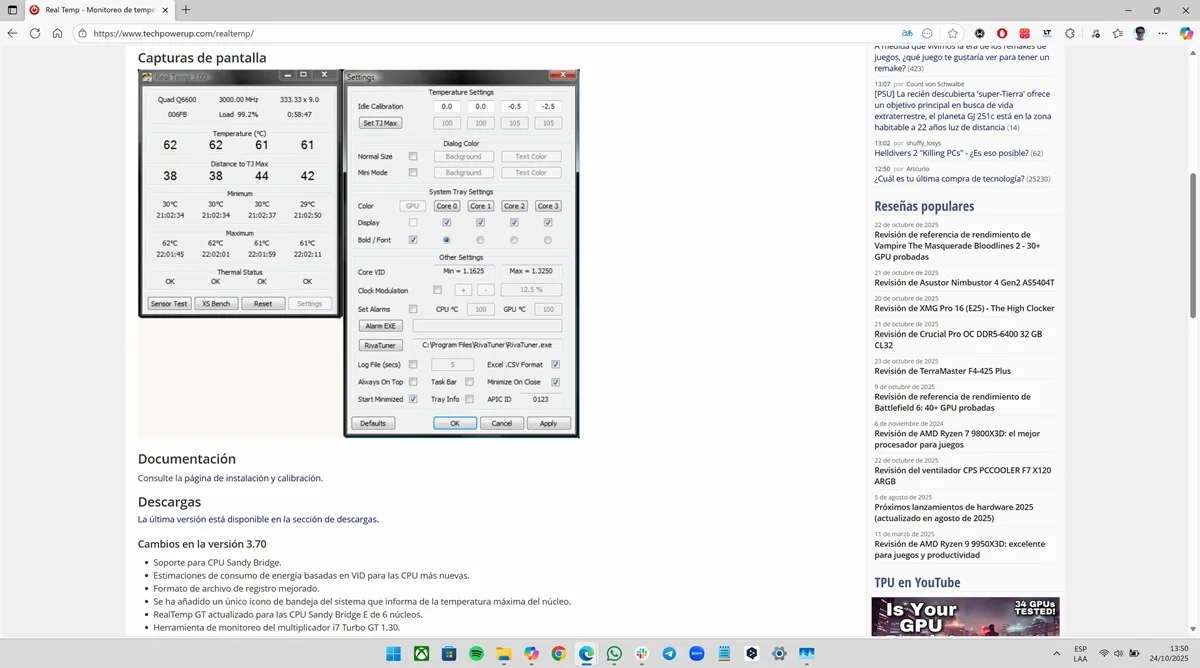Viewport: 1200px width, 668px height.
Task: Open the user profile avatar
Action: point(1140,33)
